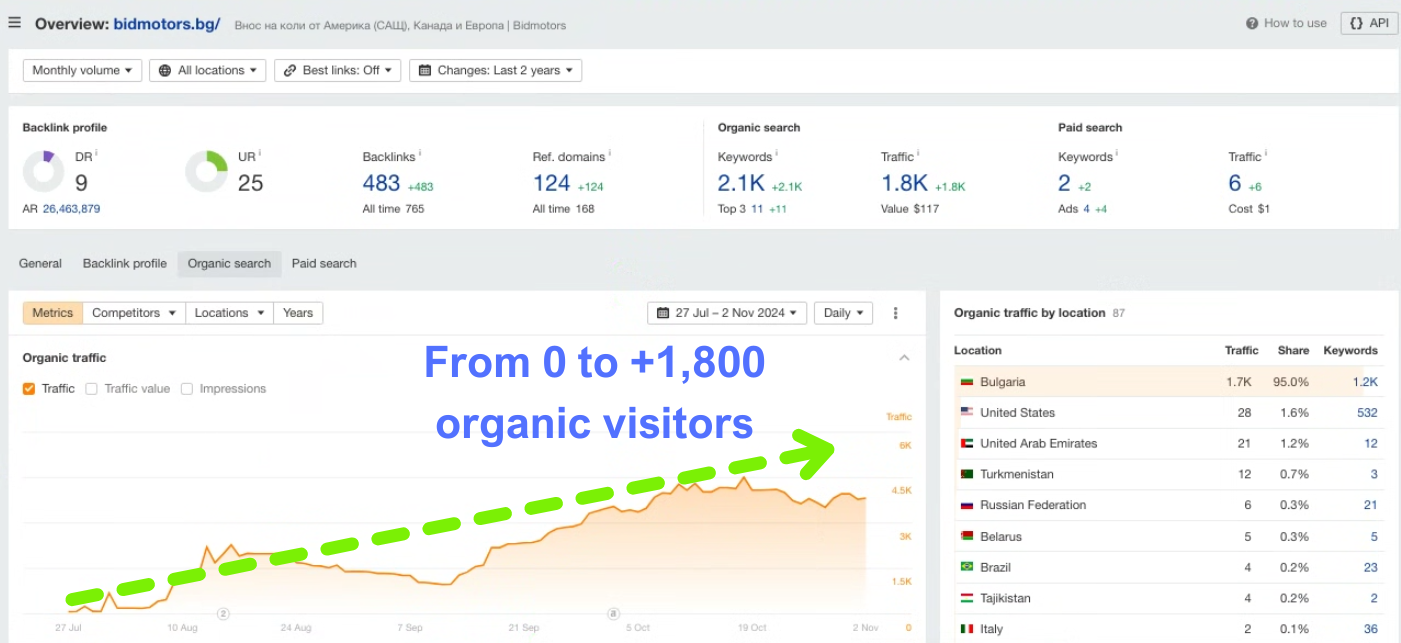Switch to the Paid search tab
The width and height of the screenshot is (1401, 643).
323,263
